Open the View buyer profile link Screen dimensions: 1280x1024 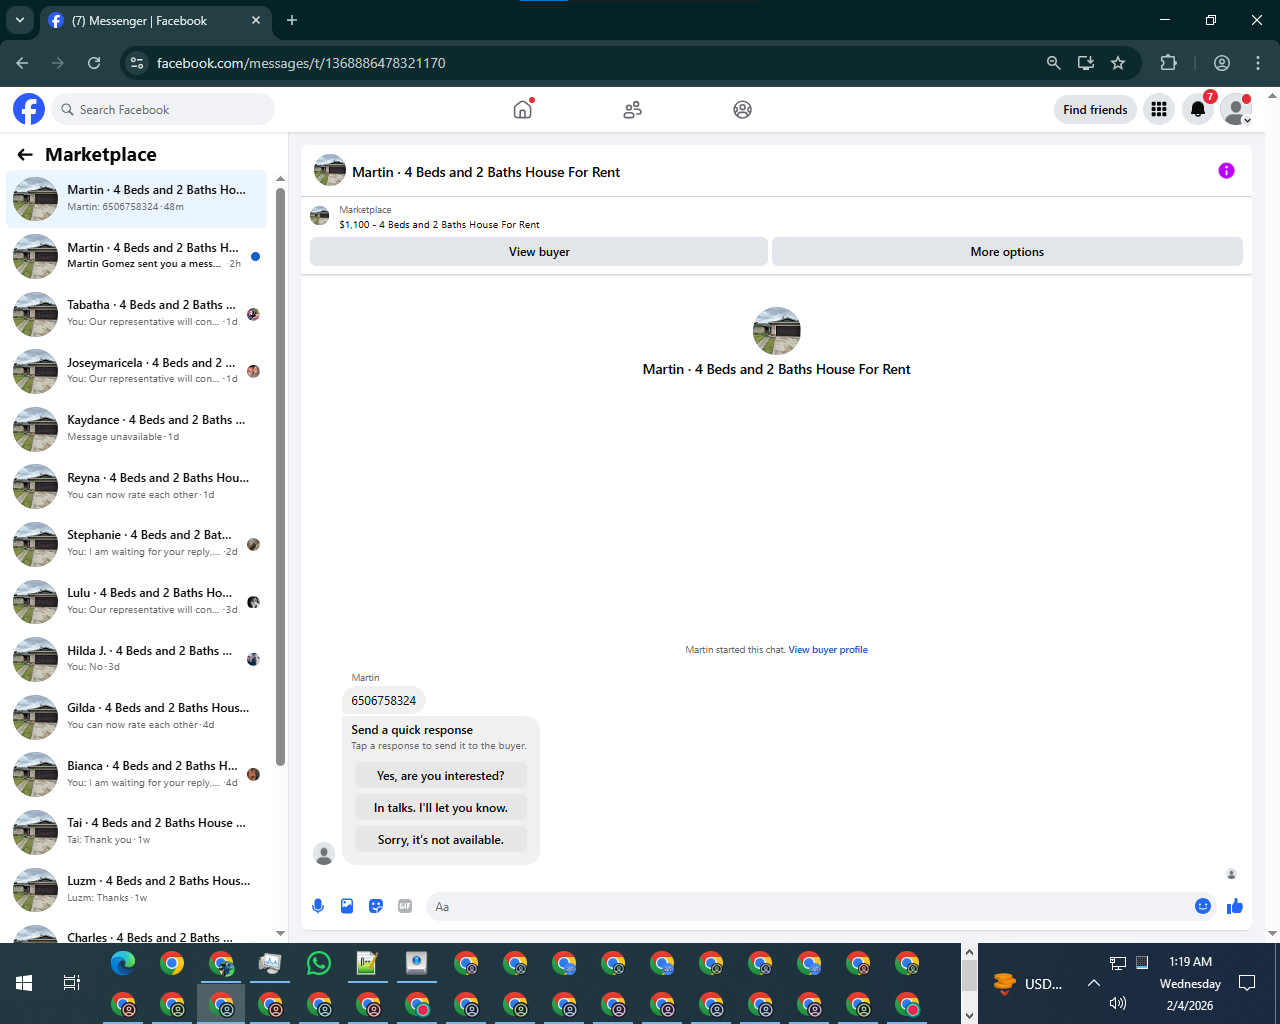(x=828, y=650)
